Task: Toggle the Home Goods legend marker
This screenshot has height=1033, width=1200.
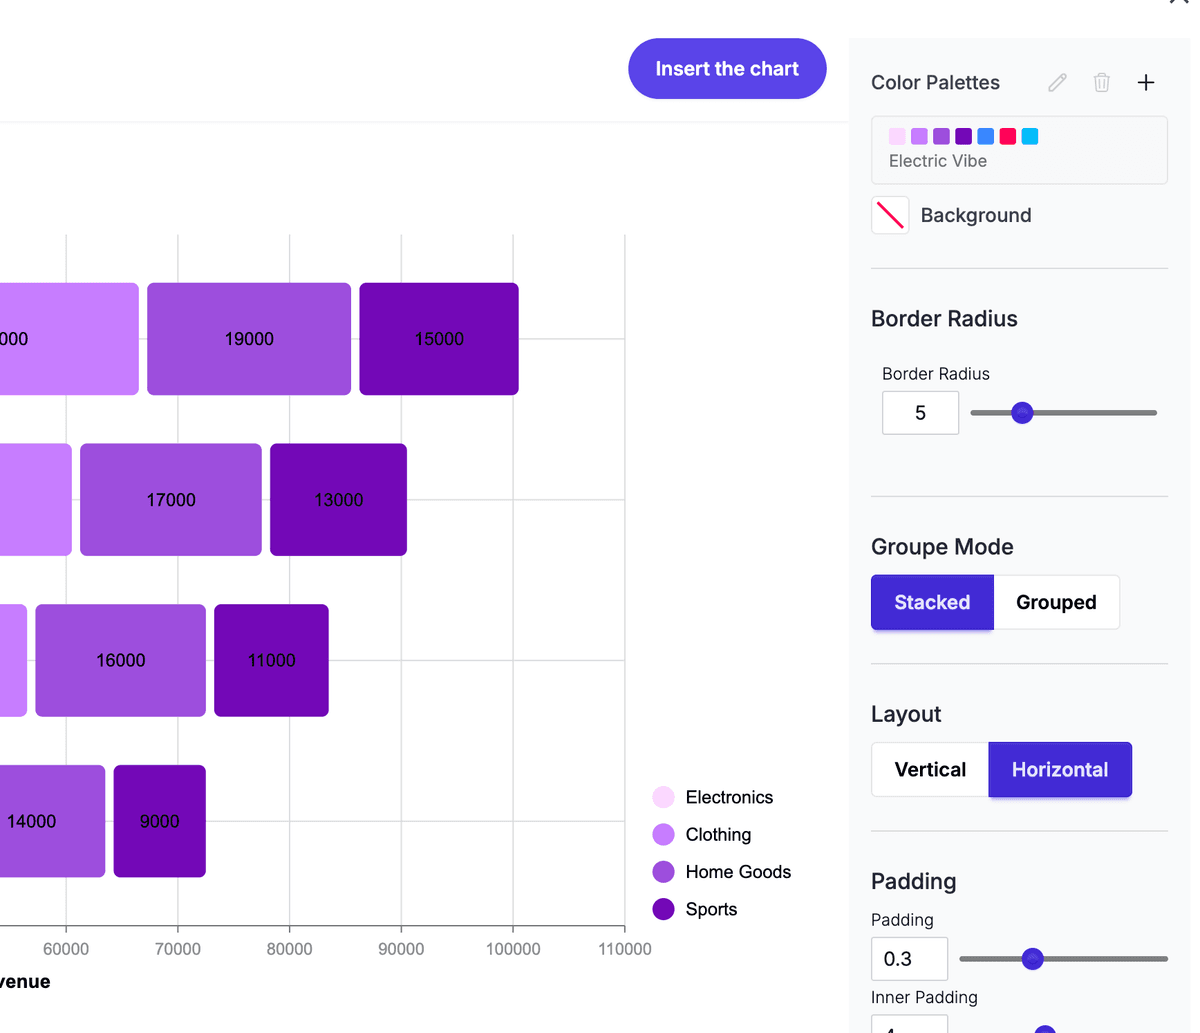Action: (x=663, y=872)
